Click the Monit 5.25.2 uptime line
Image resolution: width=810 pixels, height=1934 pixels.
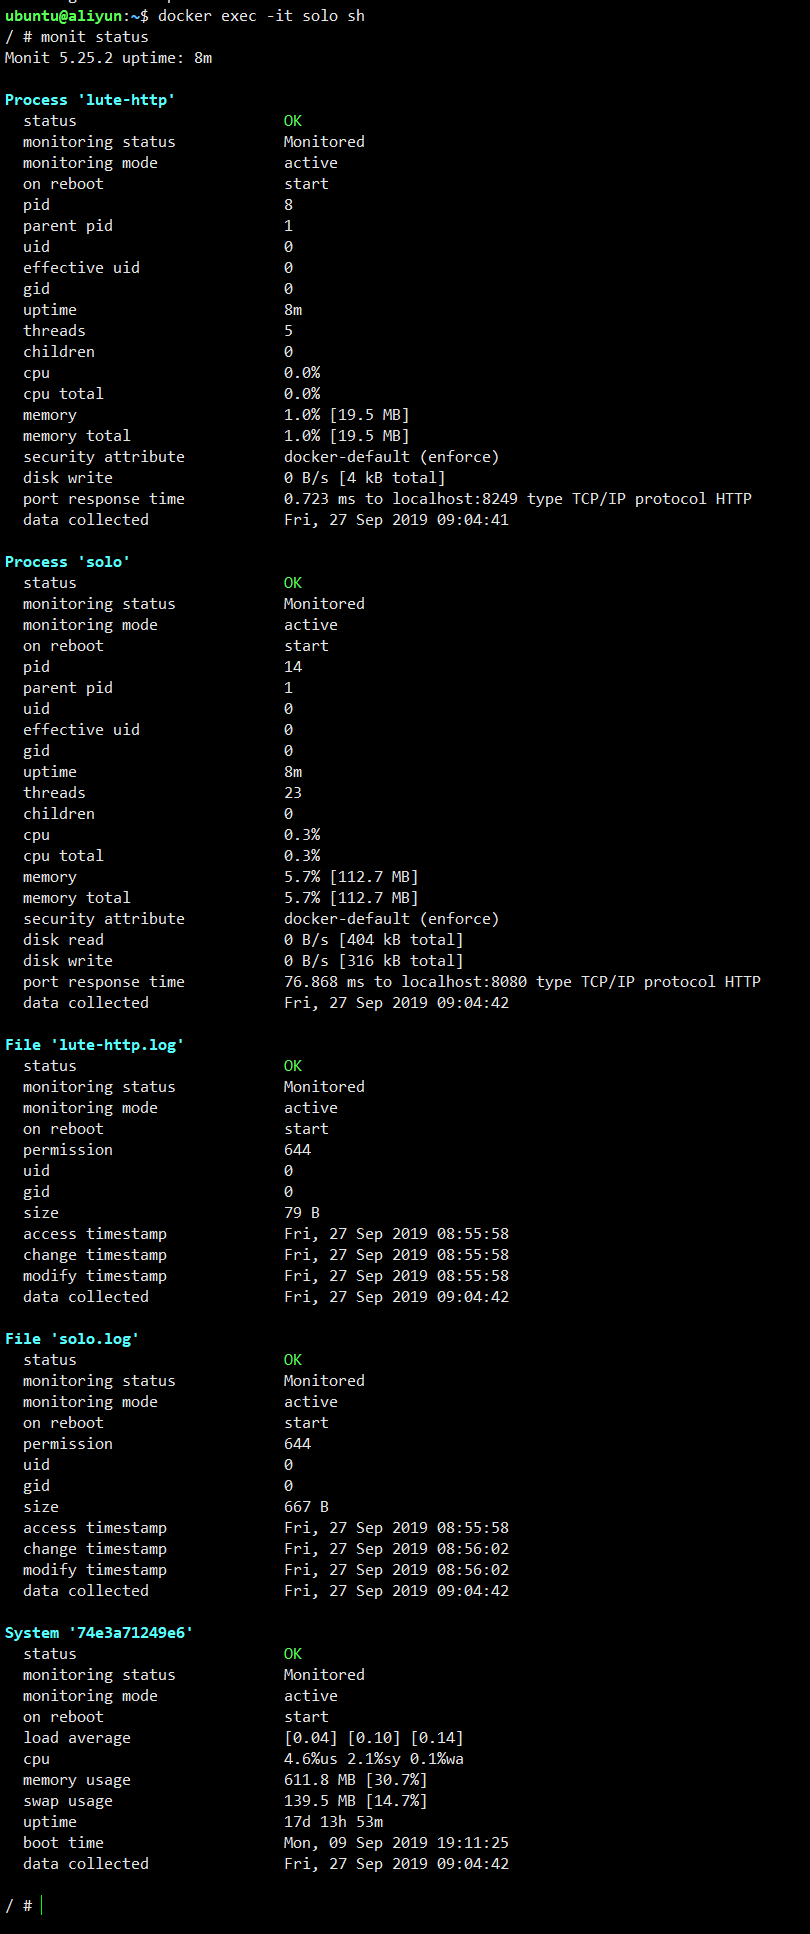point(108,58)
